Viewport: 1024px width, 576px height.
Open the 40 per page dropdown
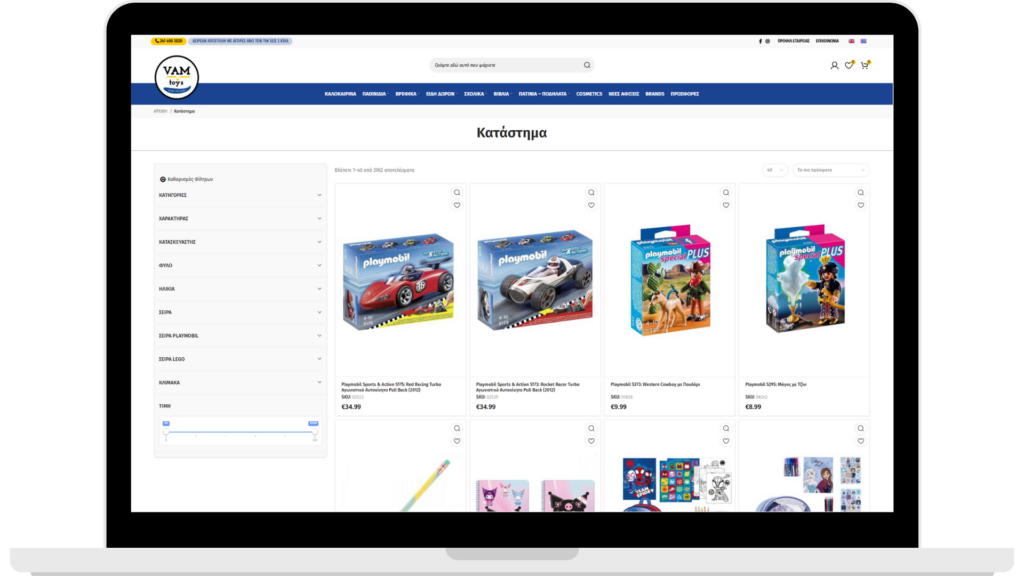point(775,170)
